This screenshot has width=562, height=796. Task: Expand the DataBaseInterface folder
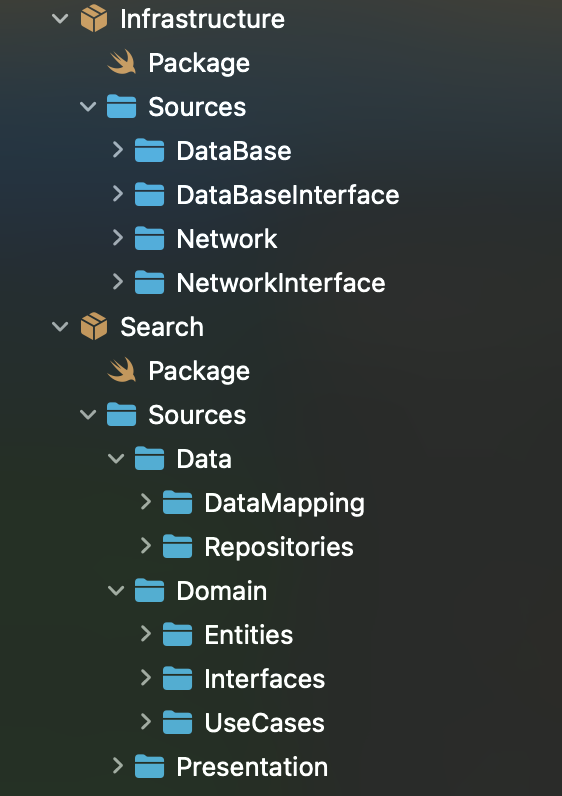coord(118,194)
